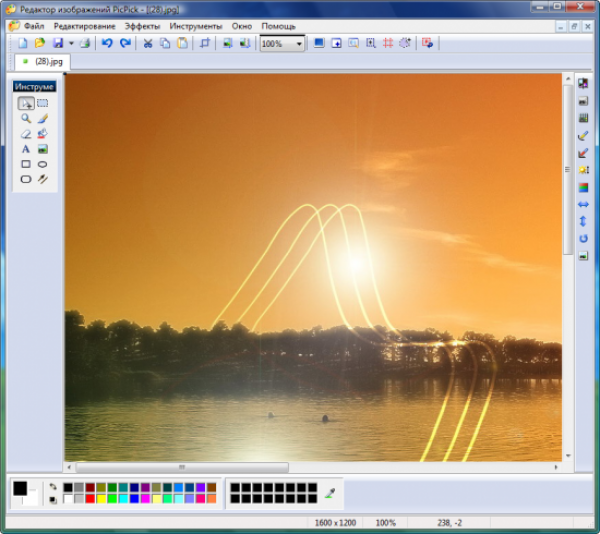
Task: Click the Copy icon
Action: pos(165,43)
